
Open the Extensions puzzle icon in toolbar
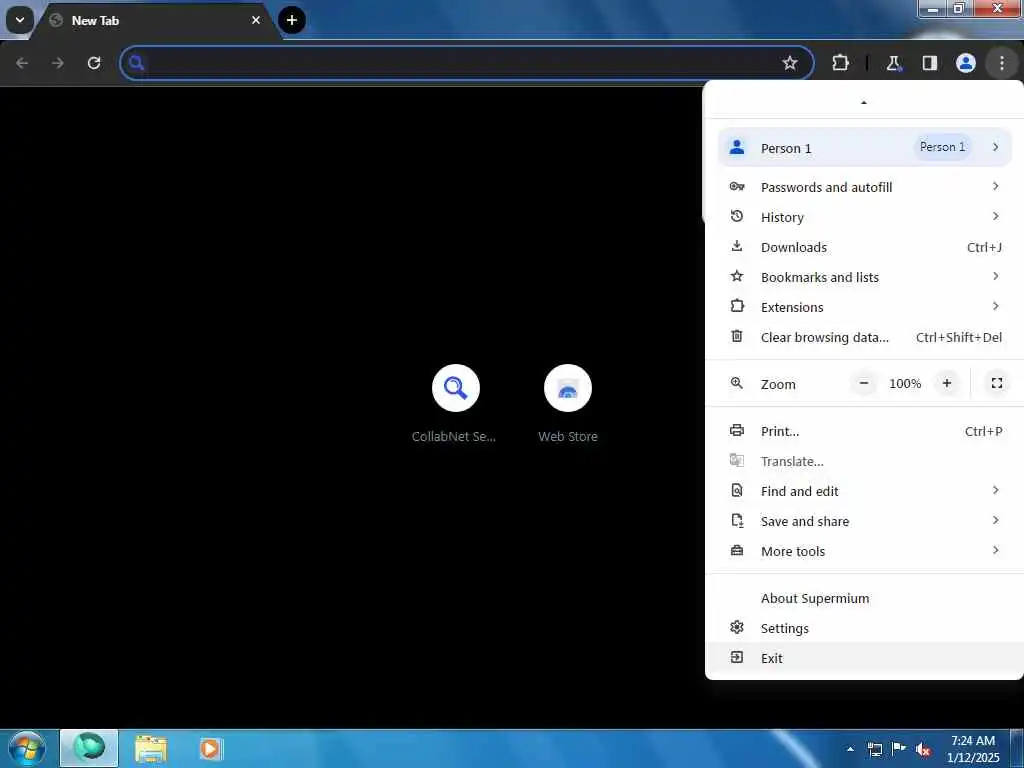tap(840, 63)
